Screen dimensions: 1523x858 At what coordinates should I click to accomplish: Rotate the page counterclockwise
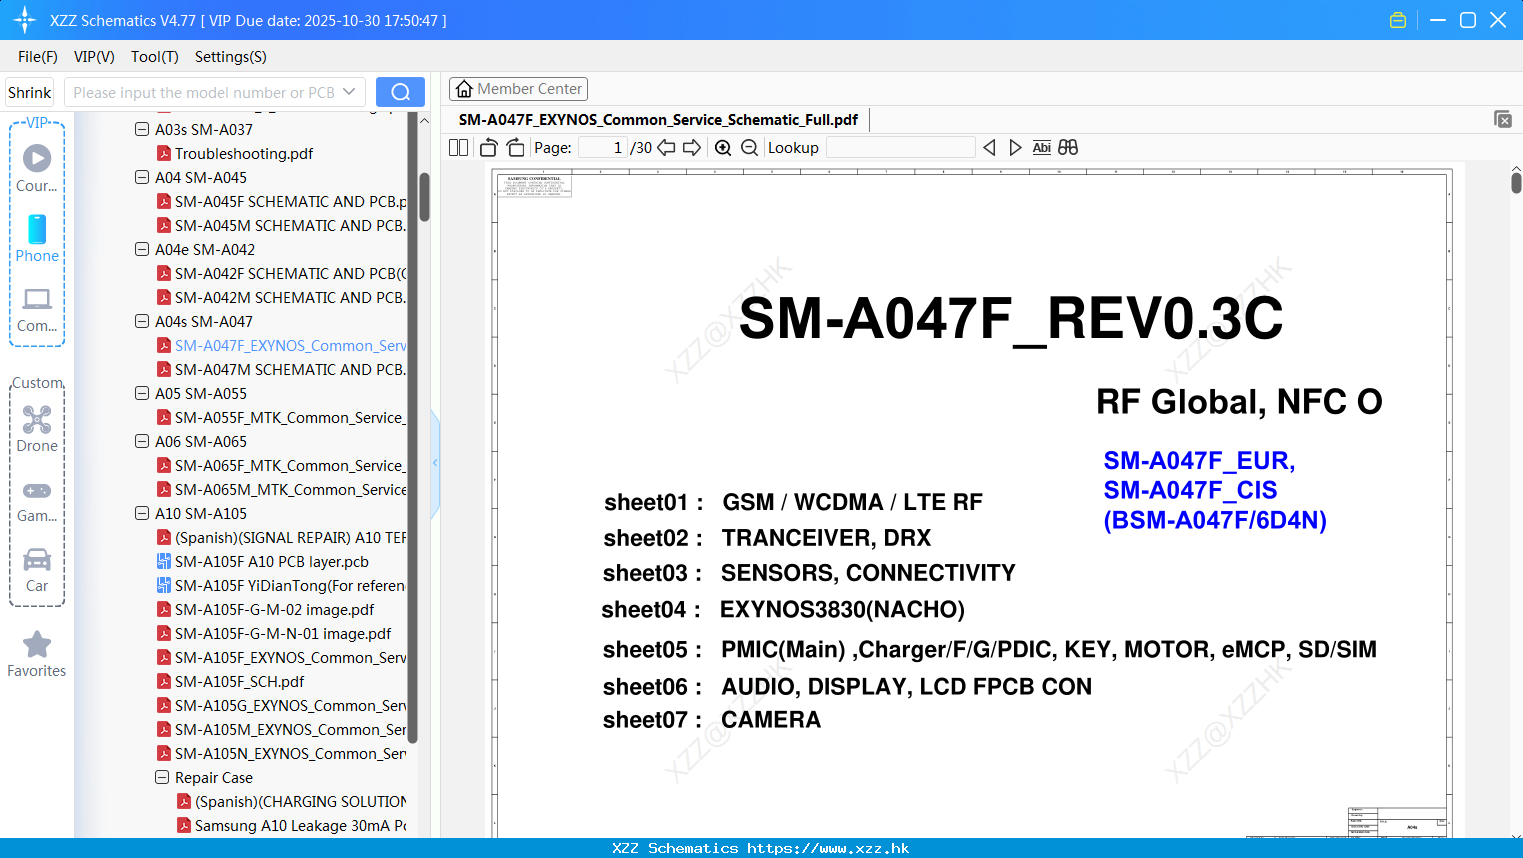(x=489, y=148)
